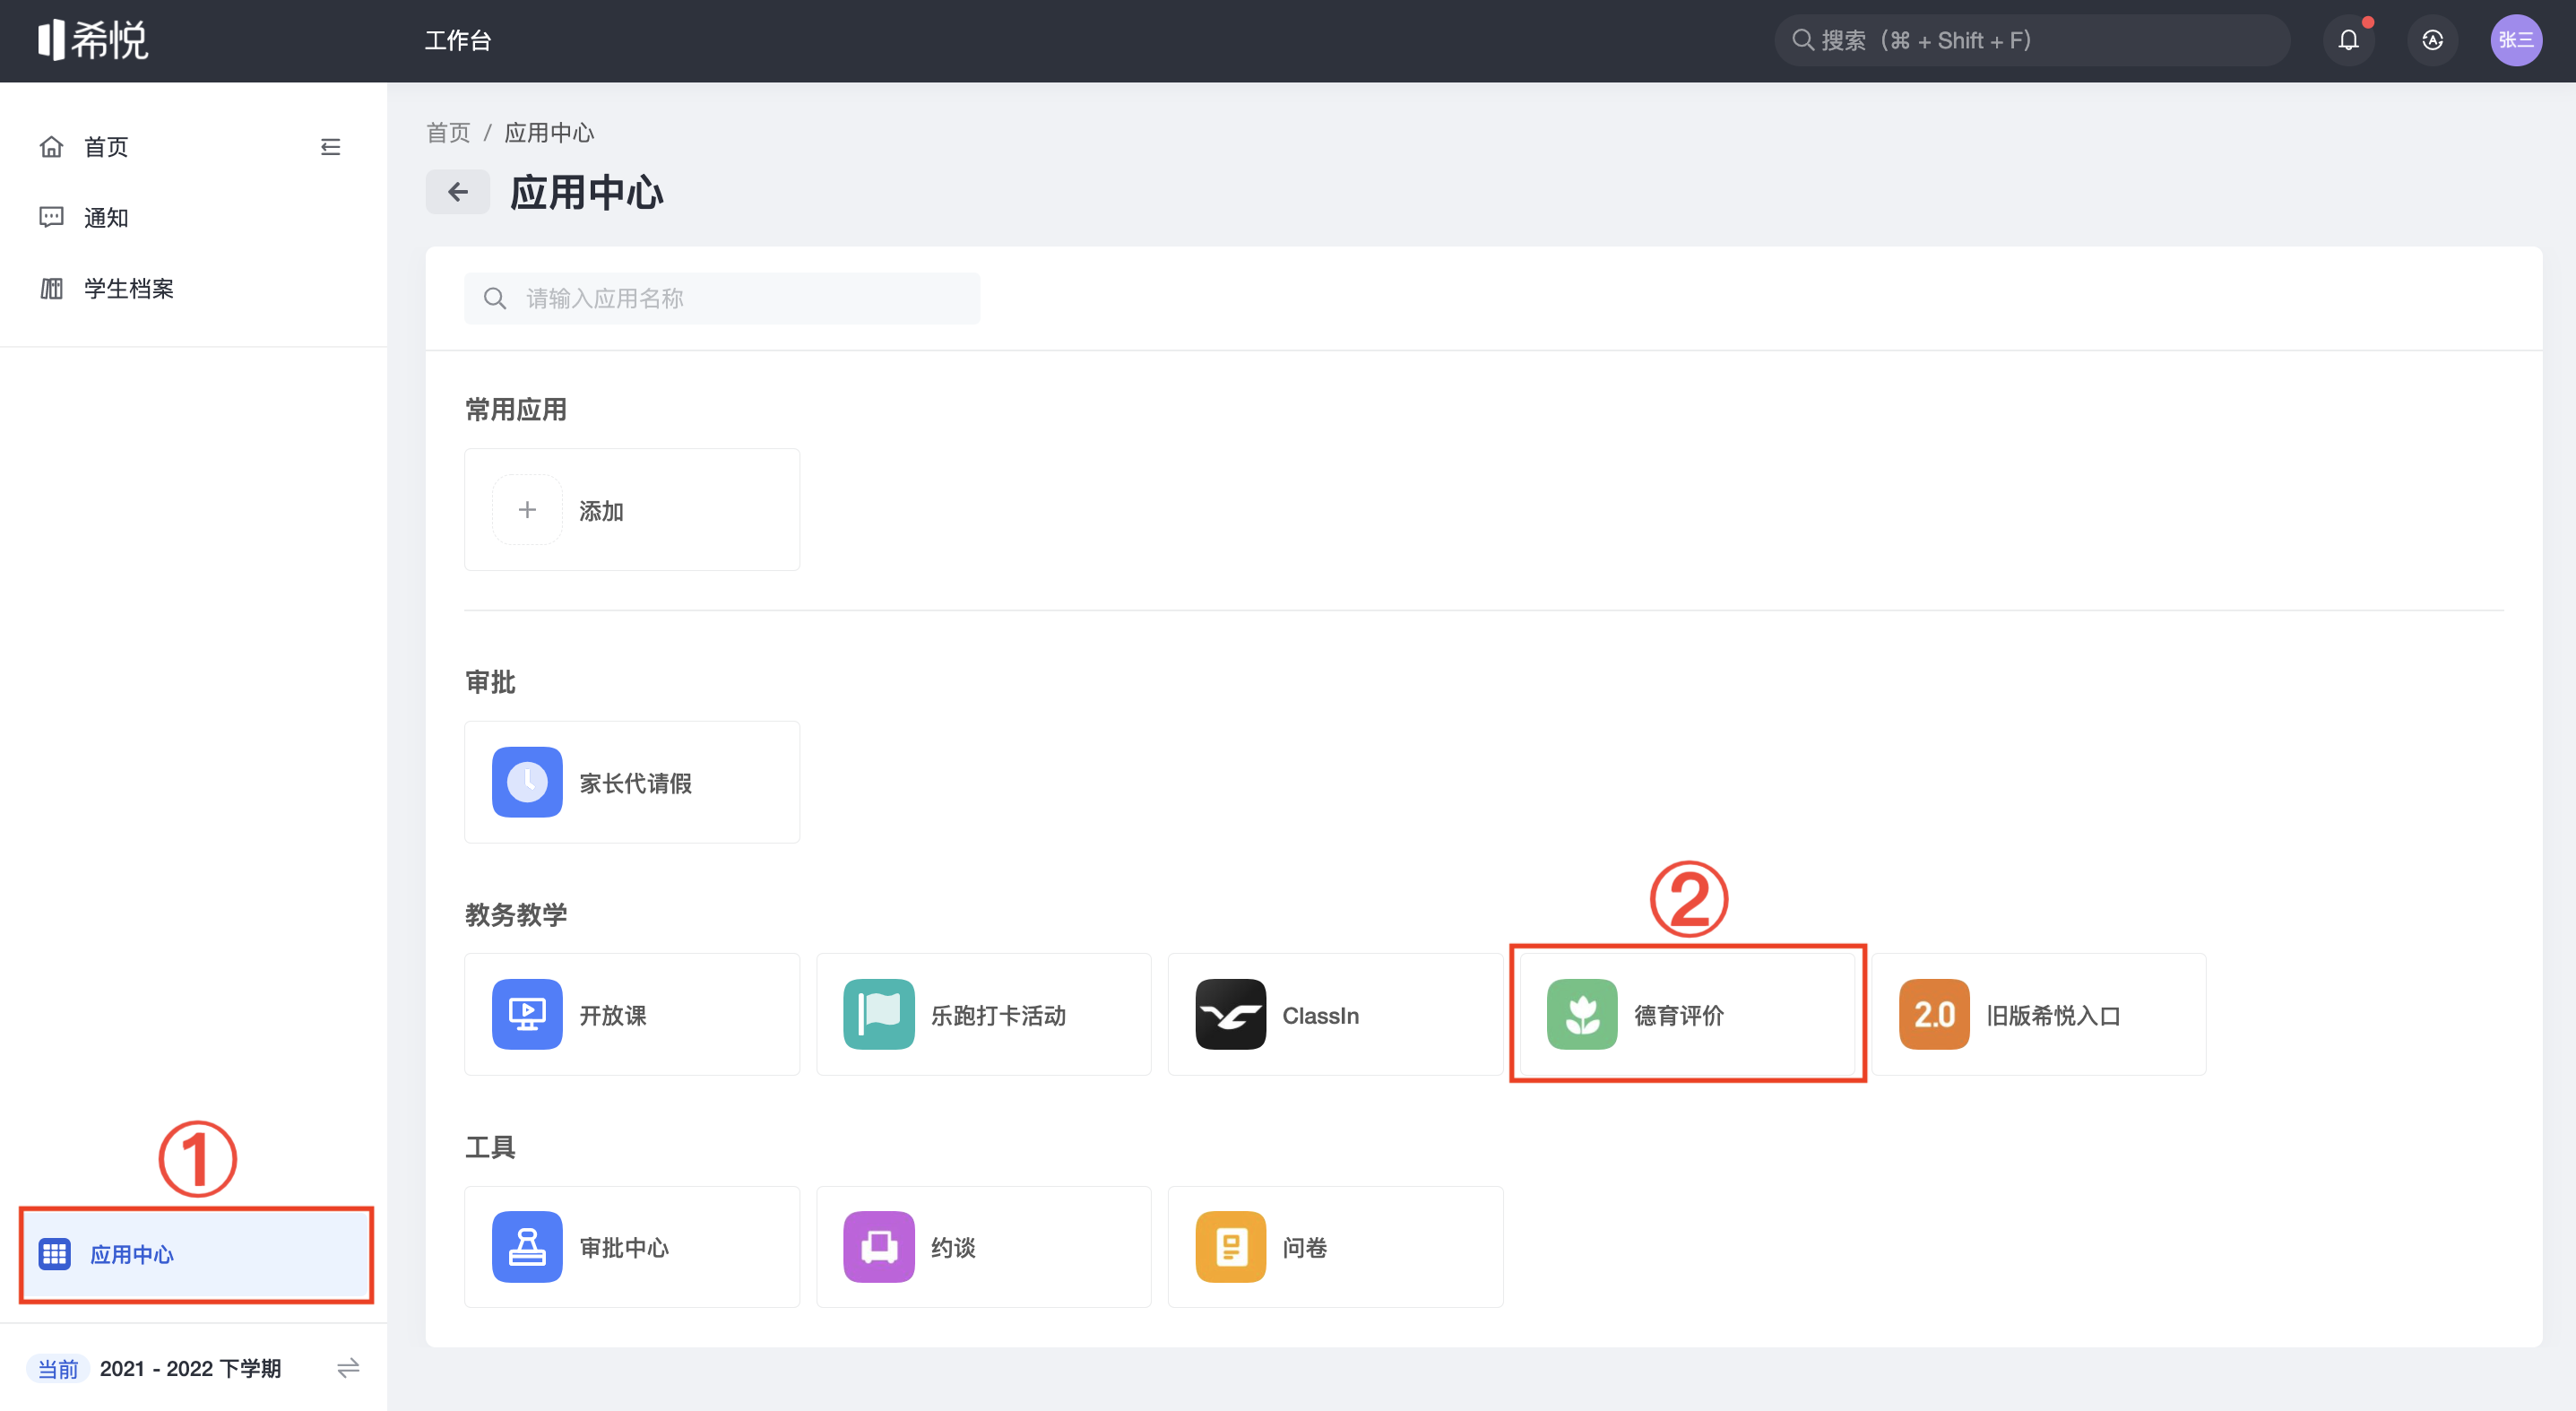2576x1411 pixels.
Task: Add a common app via 添加 card
Action: 632,510
